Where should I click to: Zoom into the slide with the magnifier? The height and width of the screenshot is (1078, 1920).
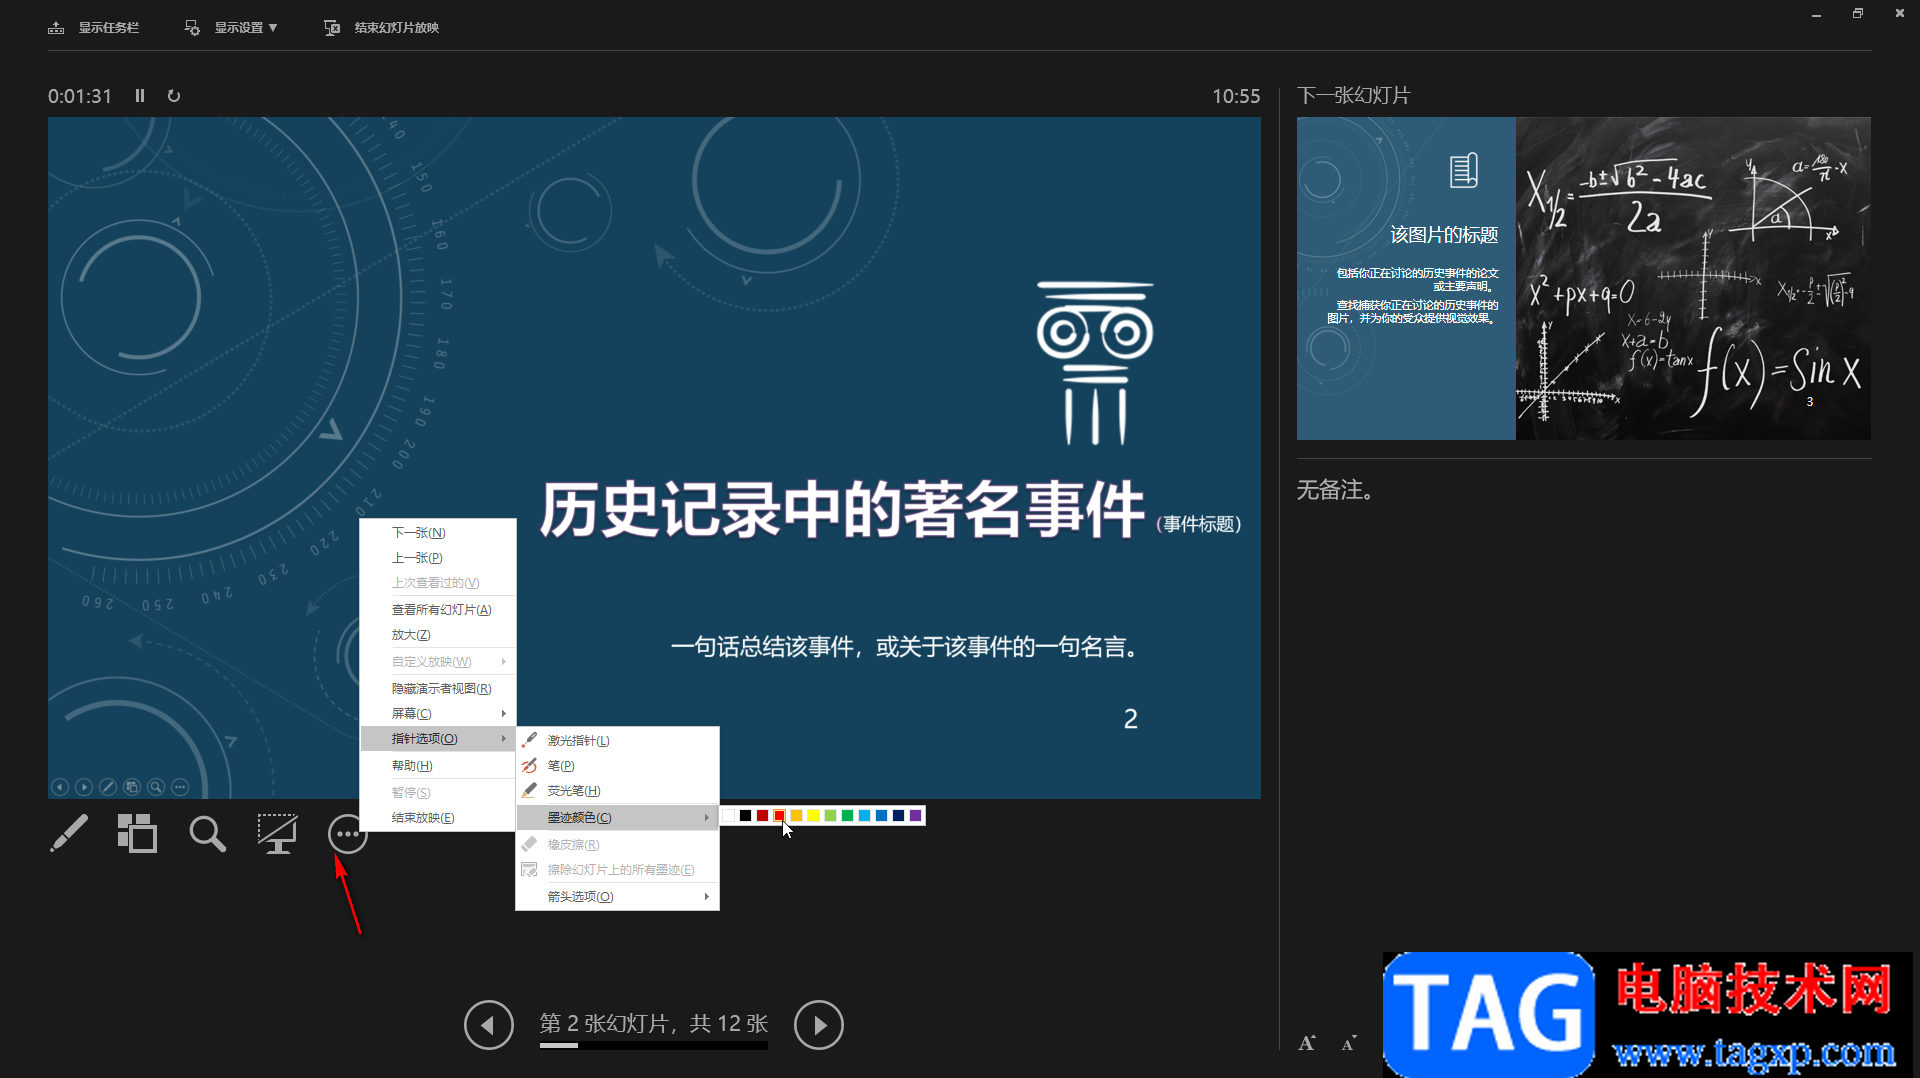point(207,833)
